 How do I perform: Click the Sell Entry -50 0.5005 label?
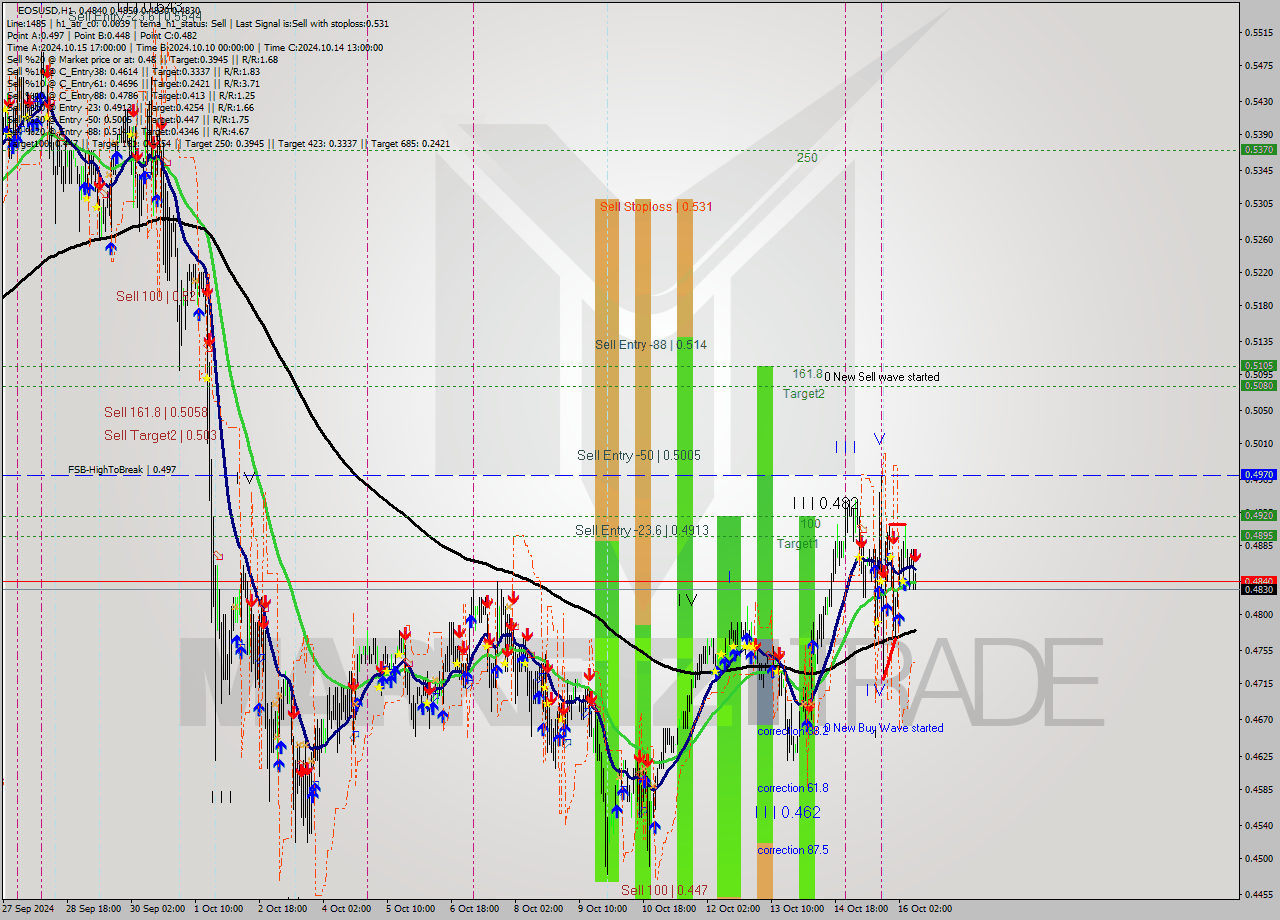click(x=639, y=455)
